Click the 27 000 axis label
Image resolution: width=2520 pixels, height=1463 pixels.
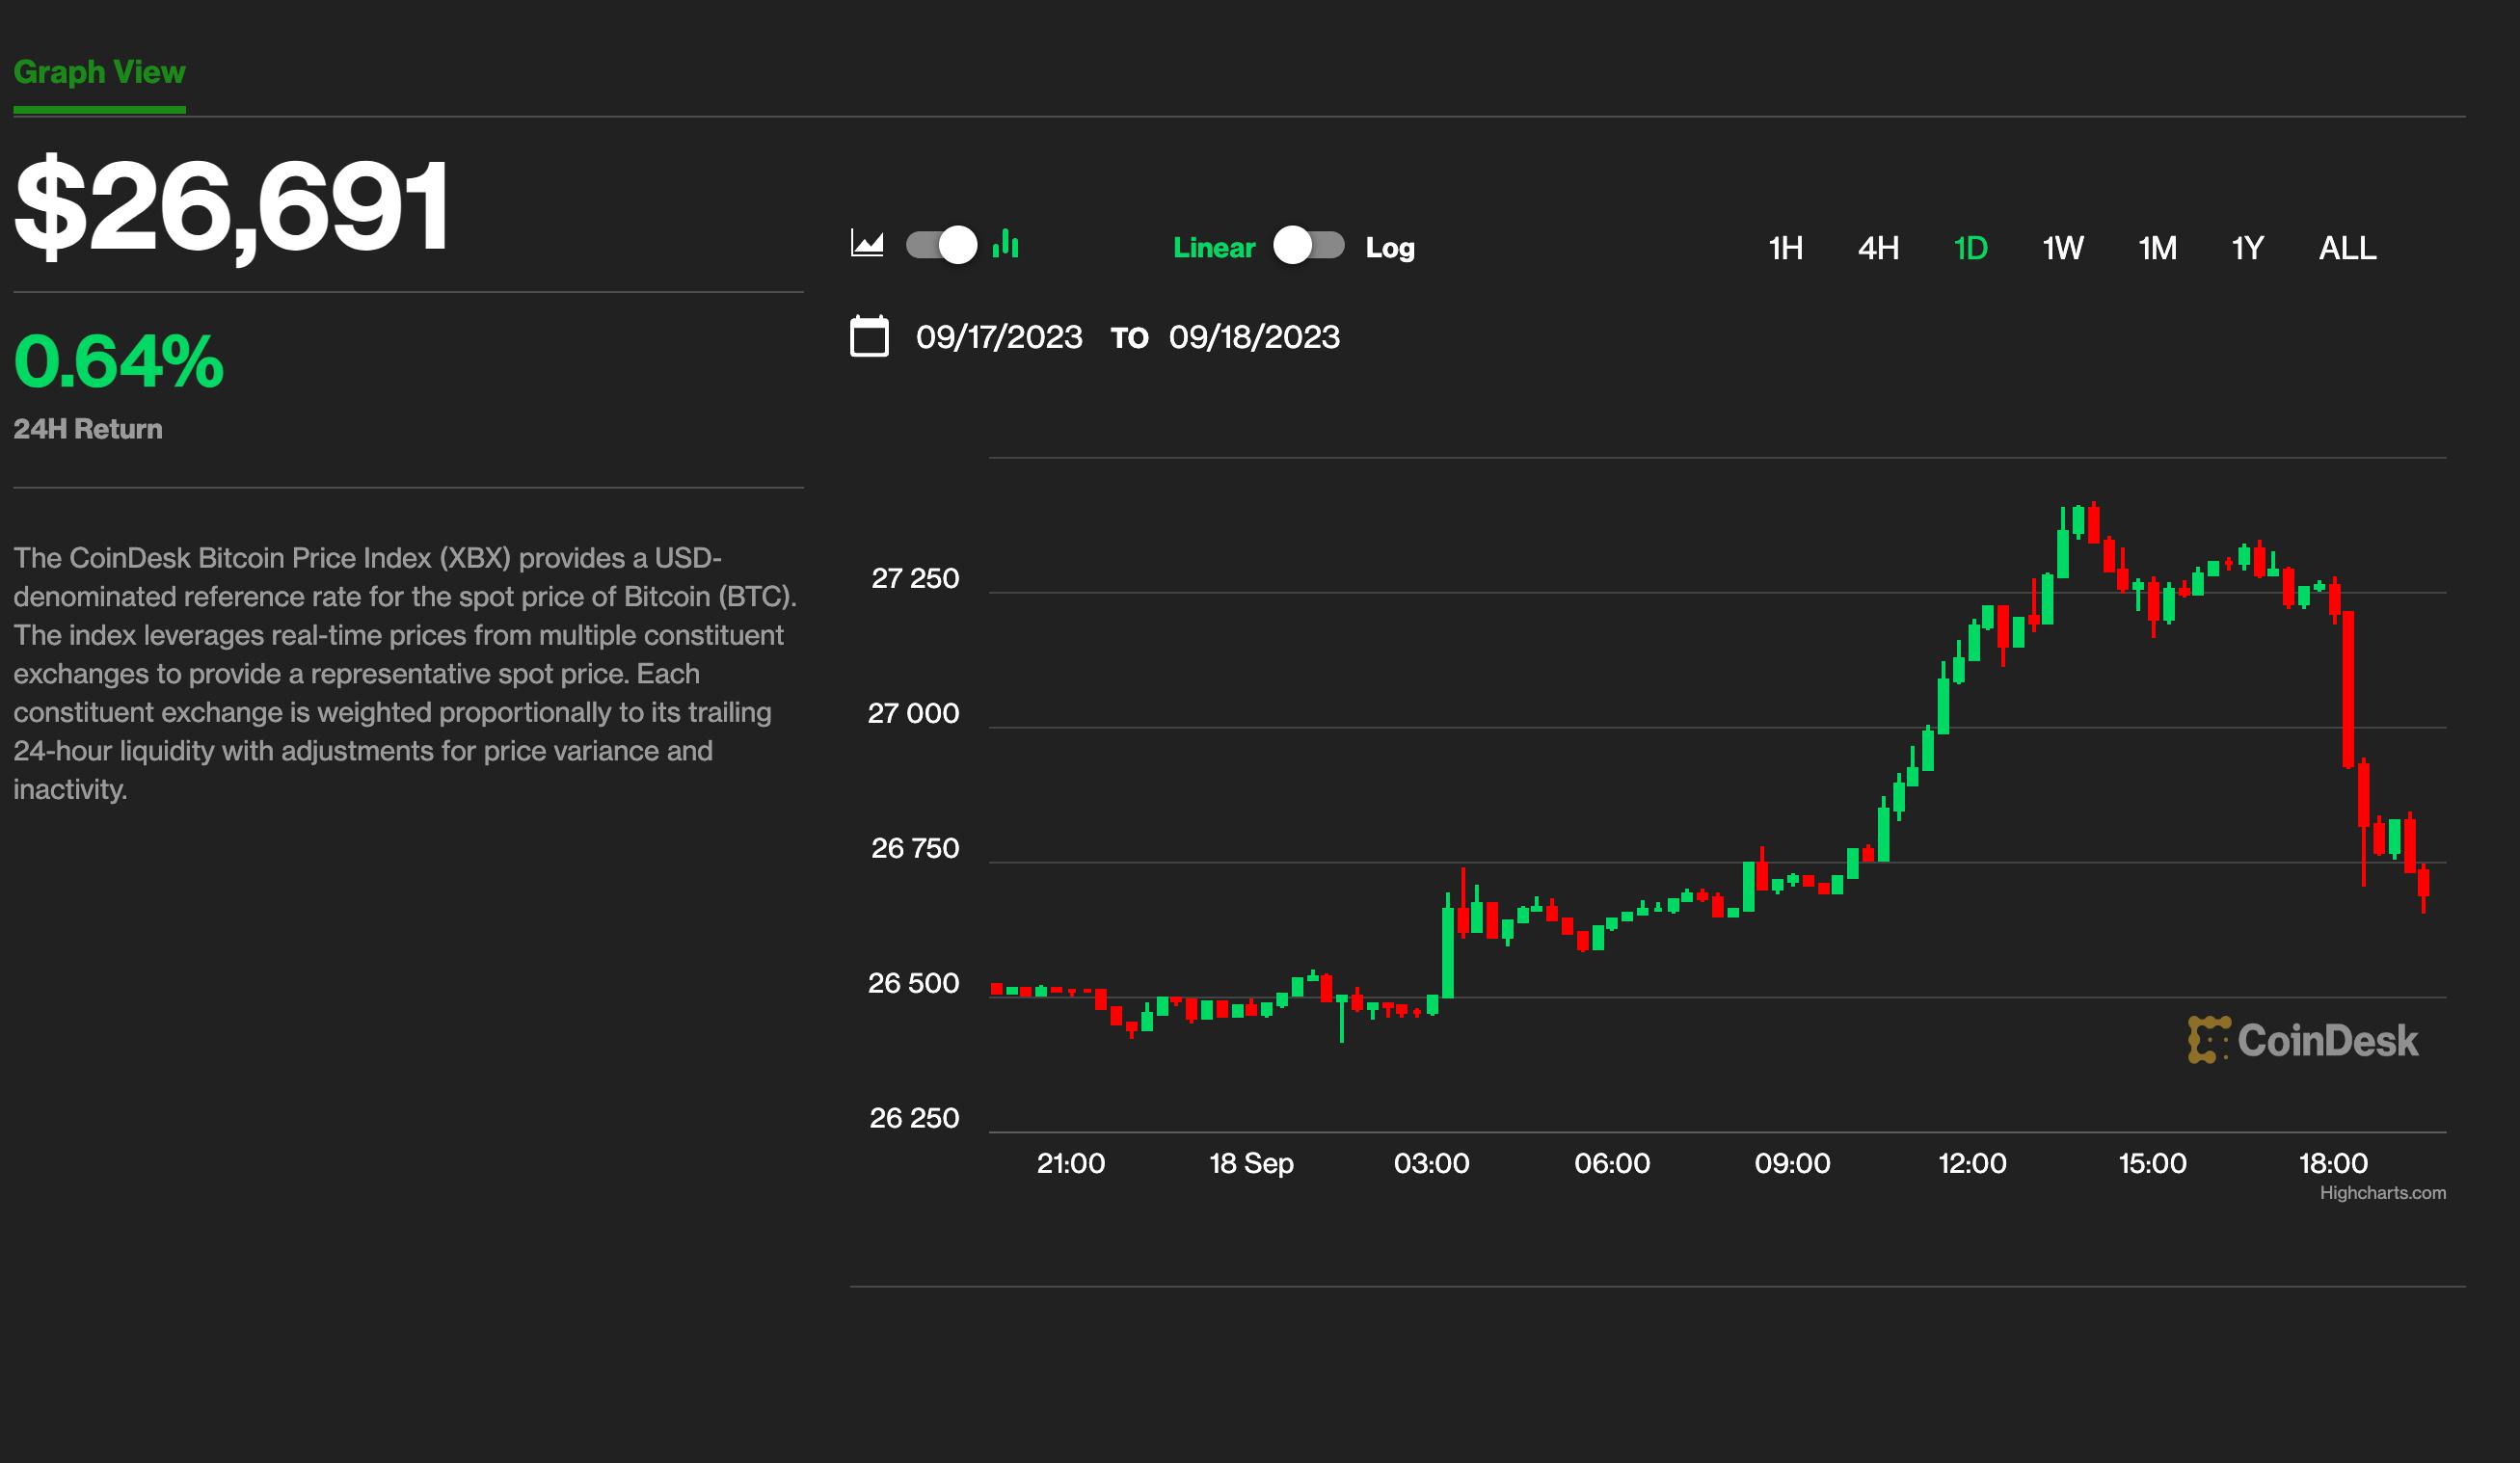pos(913,713)
